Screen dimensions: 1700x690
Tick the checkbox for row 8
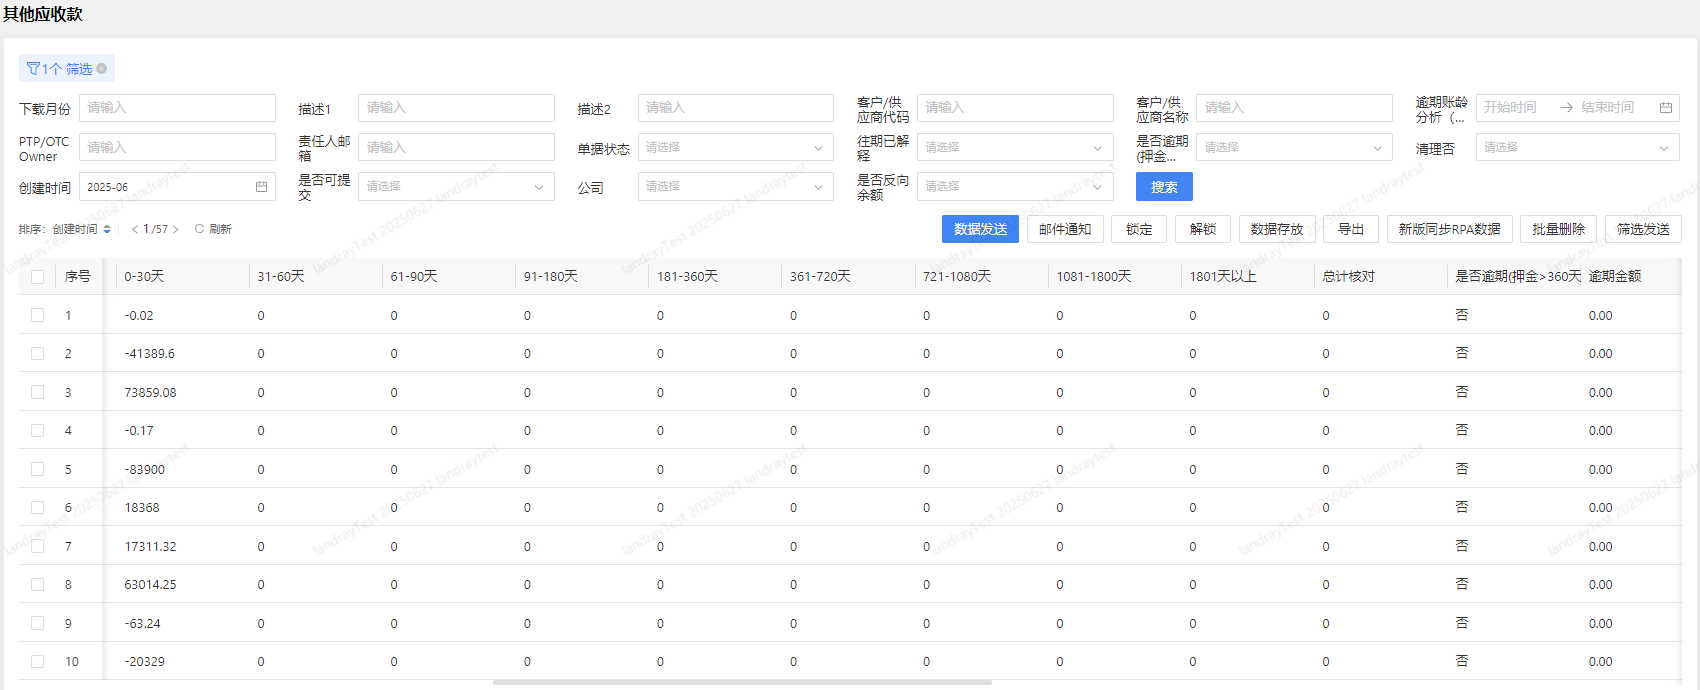(x=37, y=584)
